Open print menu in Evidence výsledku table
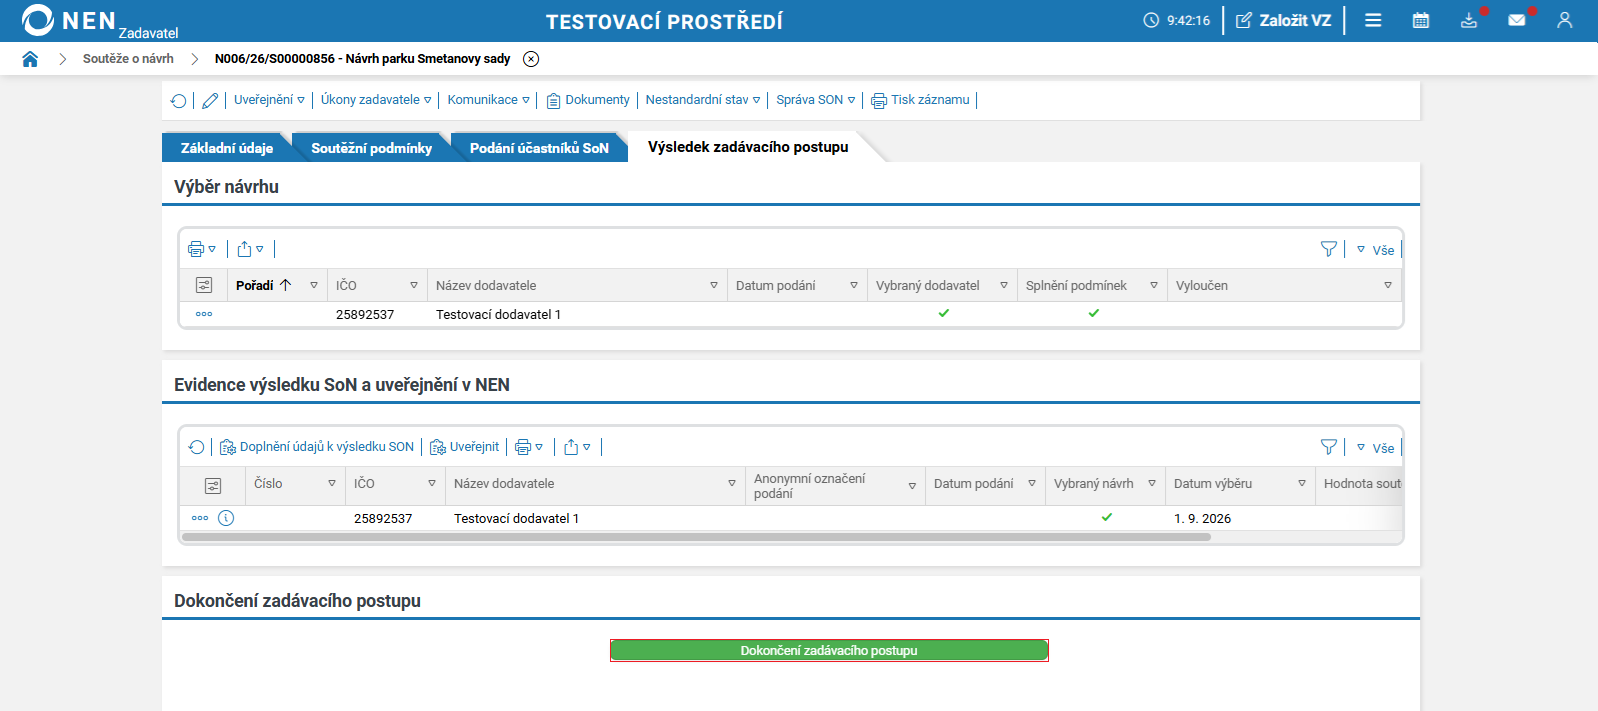The width and height of the screenshot is (1598, 711). pos(529,447)
